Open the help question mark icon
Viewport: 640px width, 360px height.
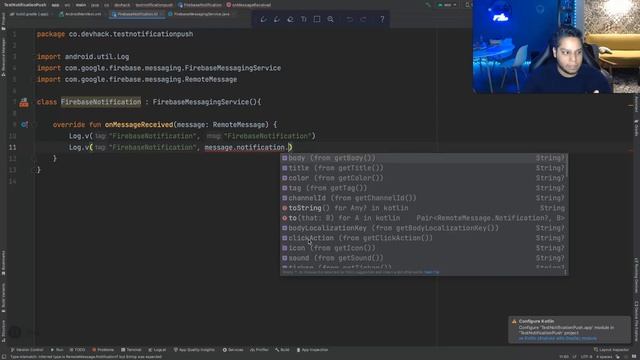382,19
